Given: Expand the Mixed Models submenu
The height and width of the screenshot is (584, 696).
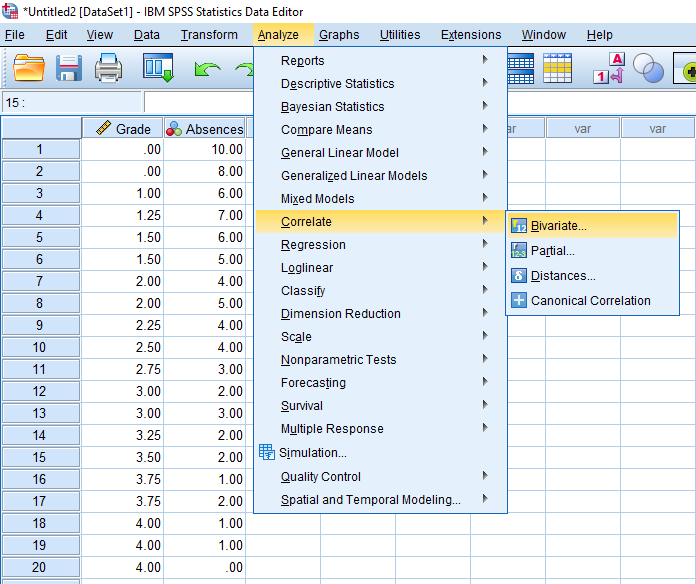Looking at the screenshot, I should 380,198.
